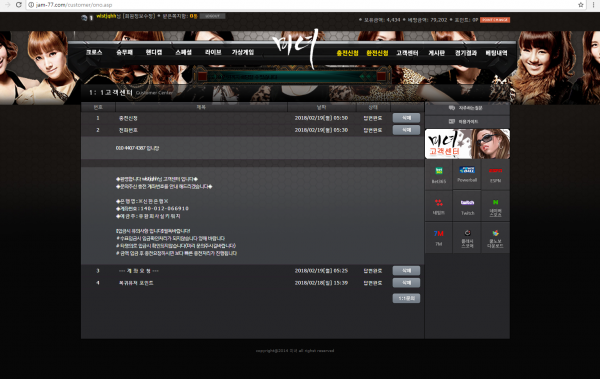Screen dimensions: 600x379
Task: Open the Powerball shortcut icon
Action: 467,175
